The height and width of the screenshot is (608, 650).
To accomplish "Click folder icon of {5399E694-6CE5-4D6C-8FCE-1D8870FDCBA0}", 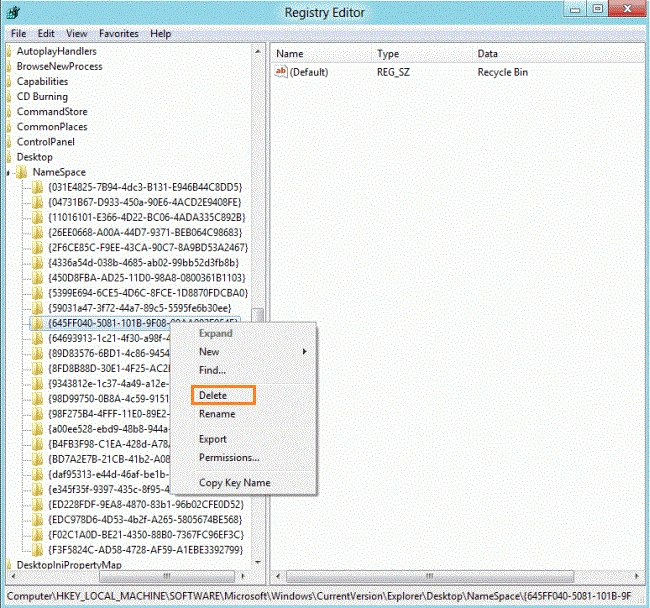I will click(37, 293).
